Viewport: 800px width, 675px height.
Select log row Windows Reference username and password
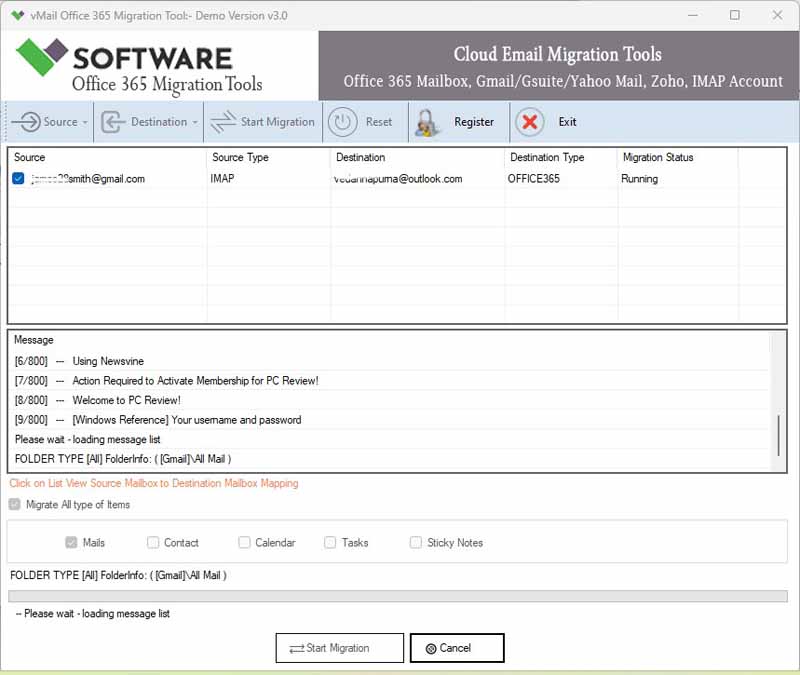point(390,419)
